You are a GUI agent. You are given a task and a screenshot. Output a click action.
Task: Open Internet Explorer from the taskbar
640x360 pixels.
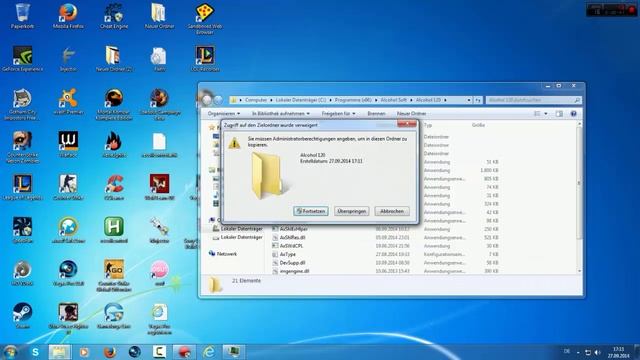209,352
